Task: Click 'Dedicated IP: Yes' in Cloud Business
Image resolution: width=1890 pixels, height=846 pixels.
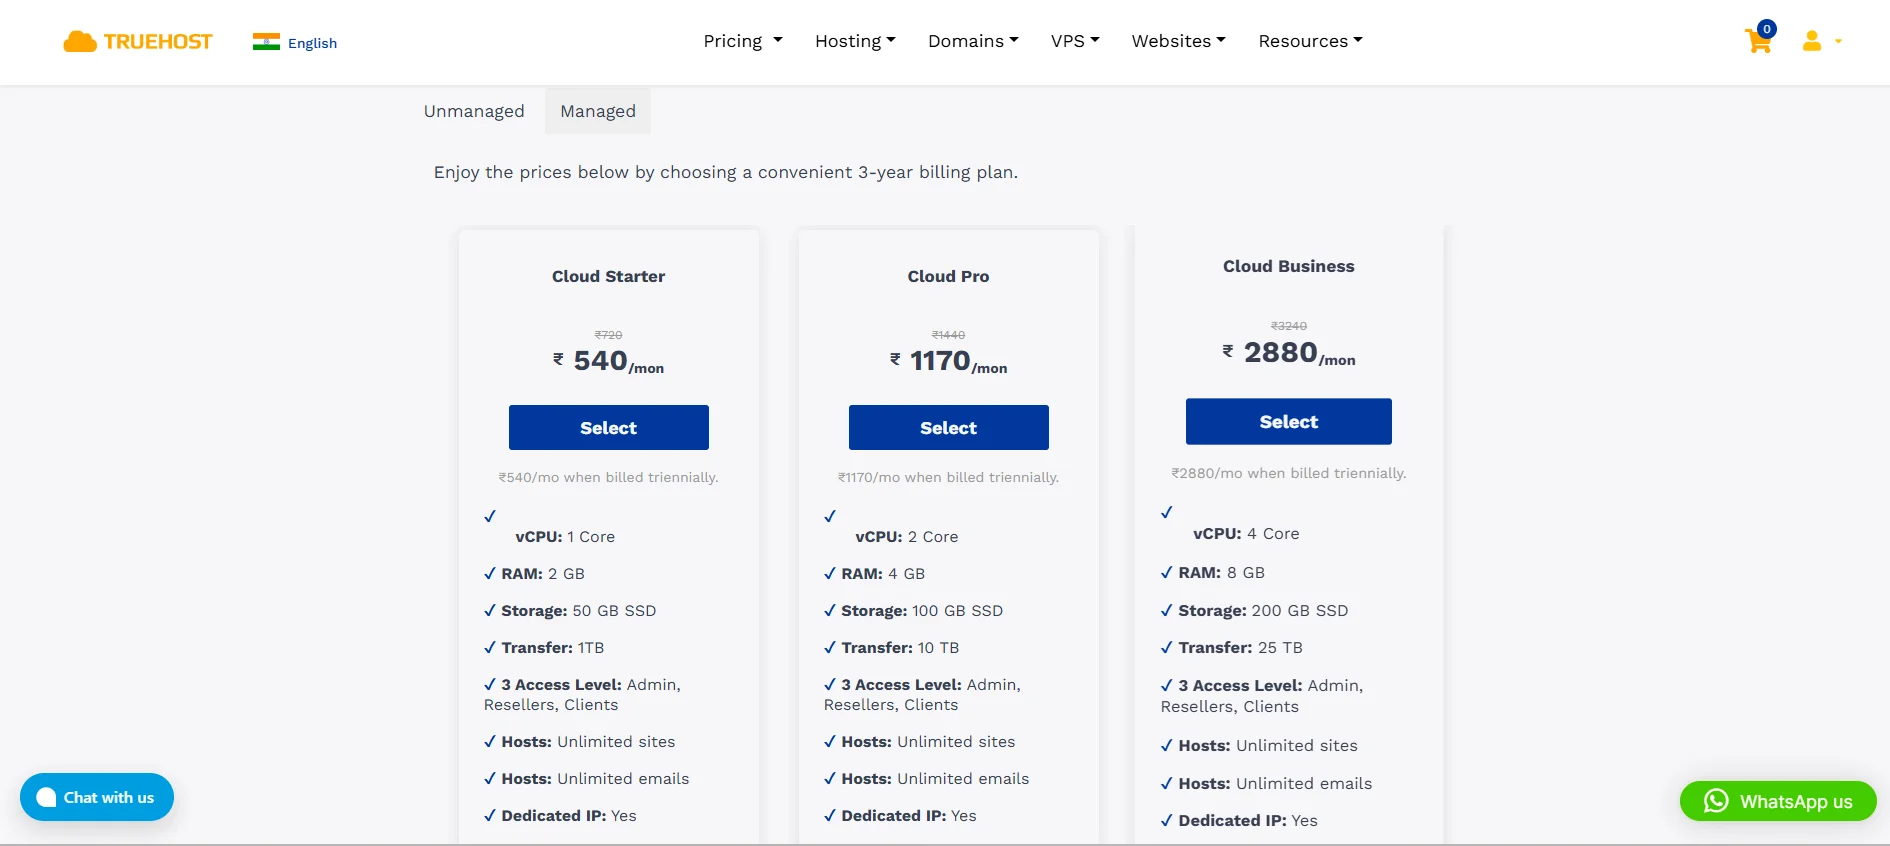Action: coord(1248,821)
